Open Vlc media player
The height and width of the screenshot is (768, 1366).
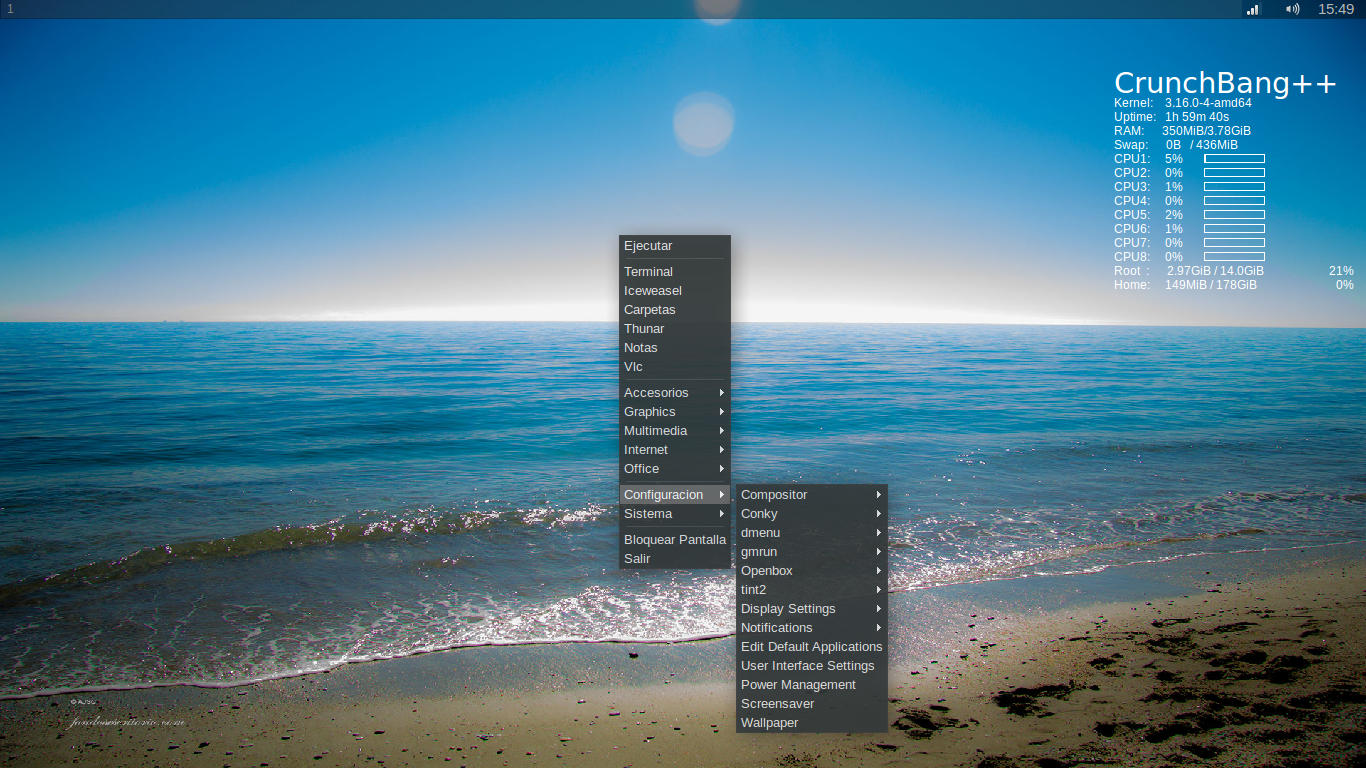click(633, 366)
